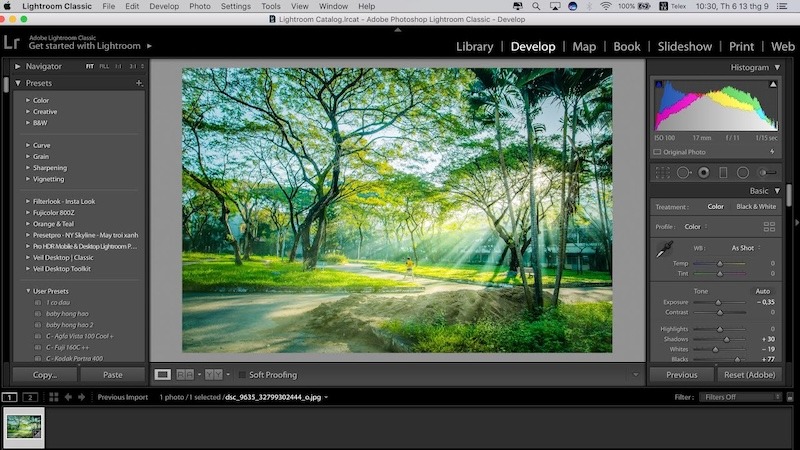Collapse the Histogram panel
Screen dimensions: 800x450
click(x=777, y=67)
